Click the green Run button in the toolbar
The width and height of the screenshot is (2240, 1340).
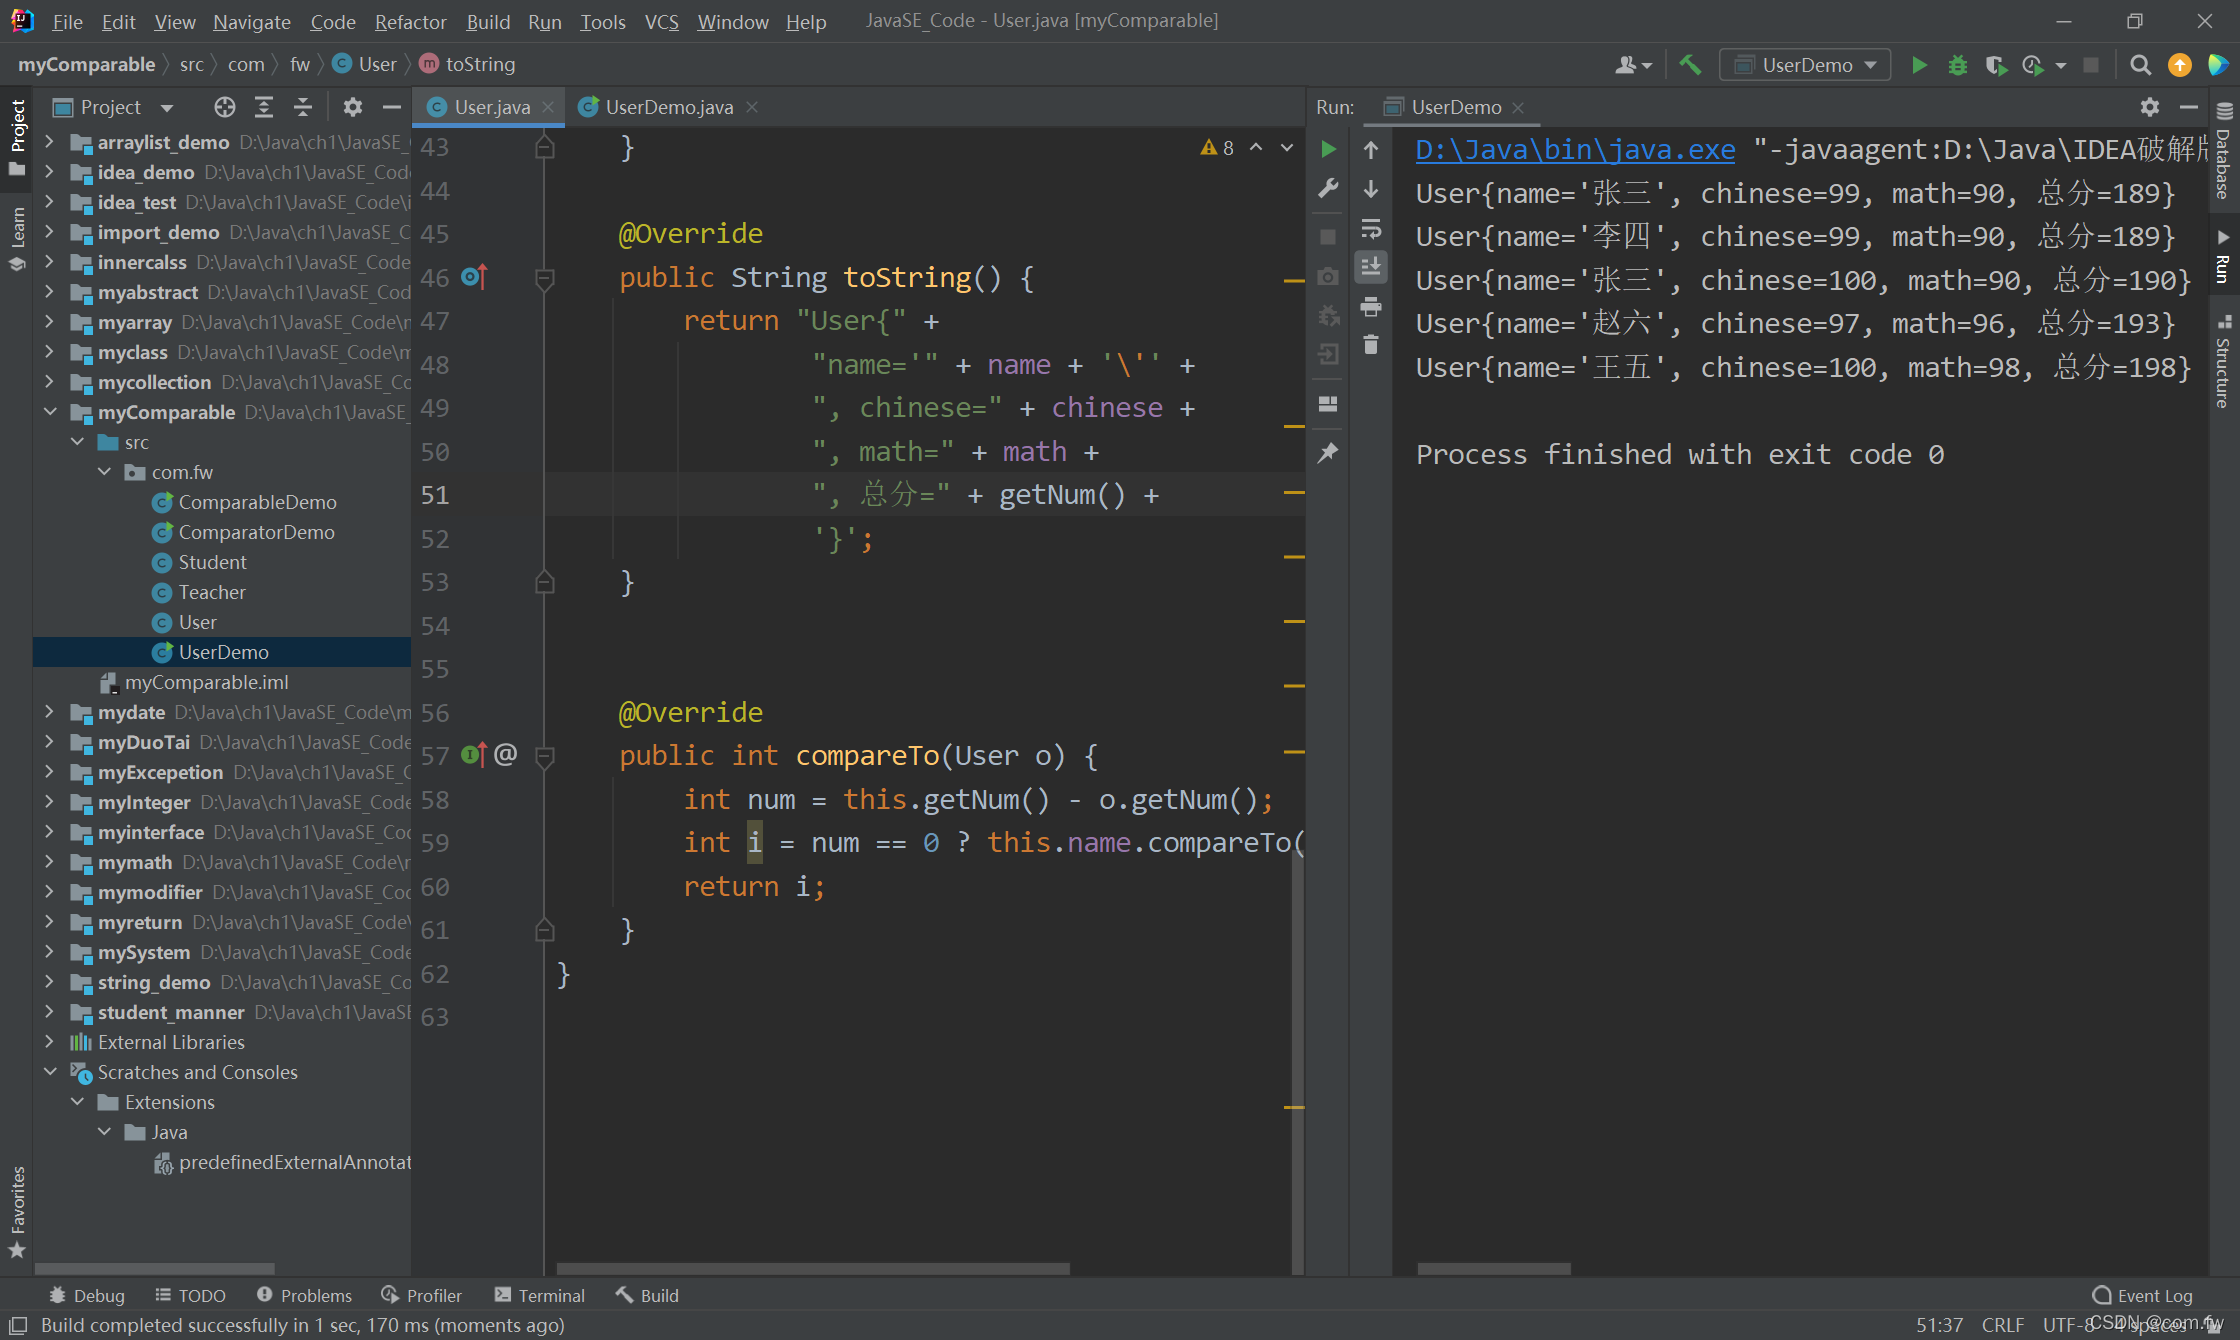(x=1919, y=65)
